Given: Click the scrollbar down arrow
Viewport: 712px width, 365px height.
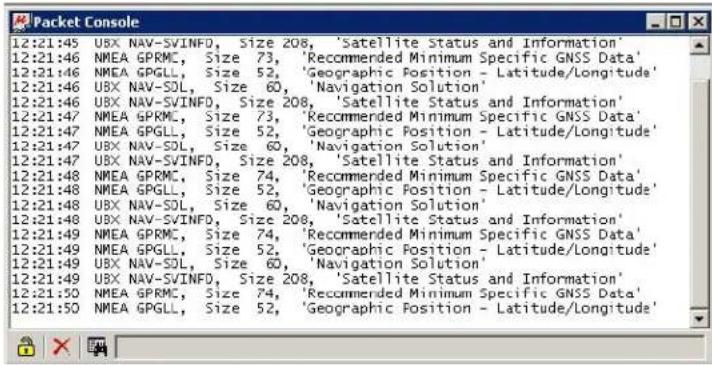Looking at the screenshot, I should [x=699, y=320].
